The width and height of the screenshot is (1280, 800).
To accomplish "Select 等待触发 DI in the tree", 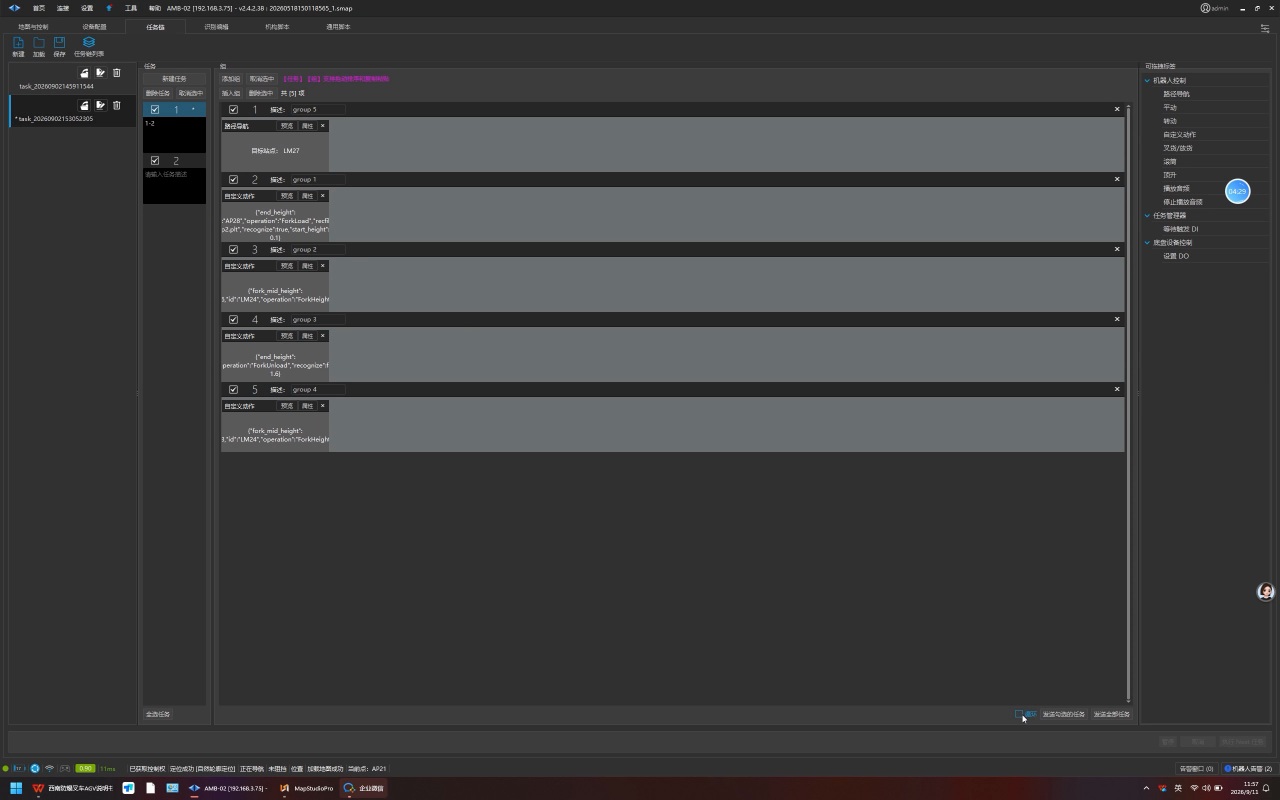I will tap(1180, 229).
